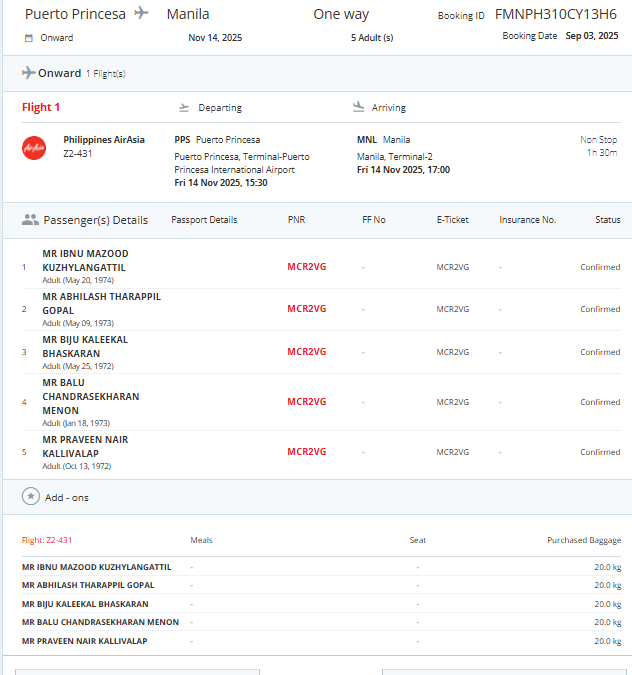The height and width of the screenshot is (675, 632).
Task: Click the Purchased Baggage column header
Action: 584,540
